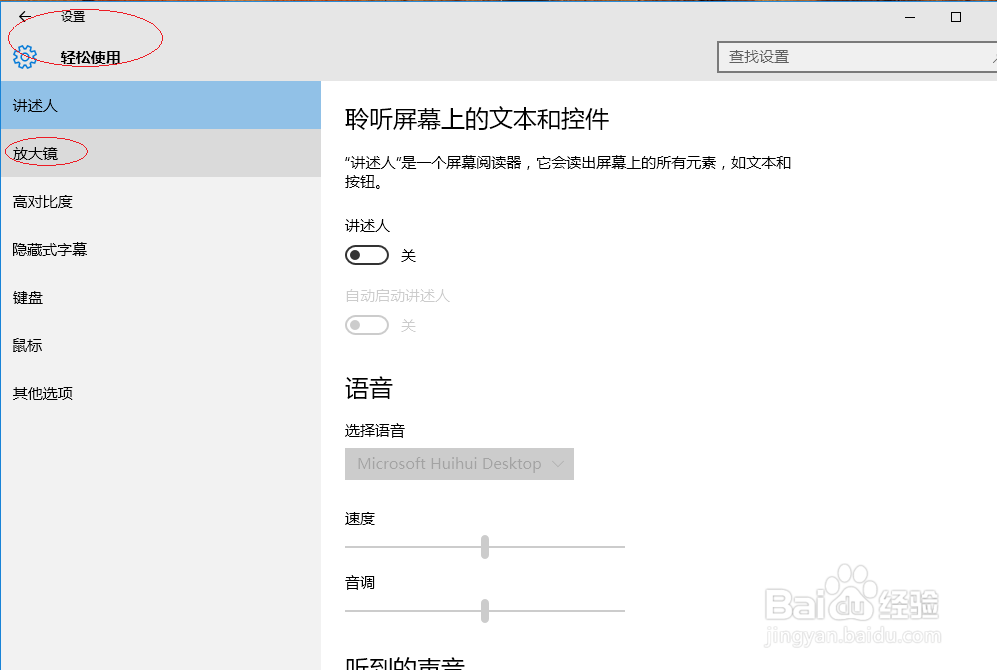
Task: Click the Settings gear icon
Action: [23, 57]
